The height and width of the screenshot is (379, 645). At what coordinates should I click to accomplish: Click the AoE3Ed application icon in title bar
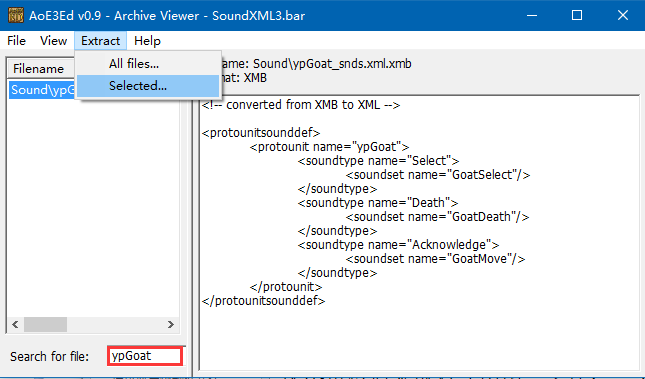(16, 15)
